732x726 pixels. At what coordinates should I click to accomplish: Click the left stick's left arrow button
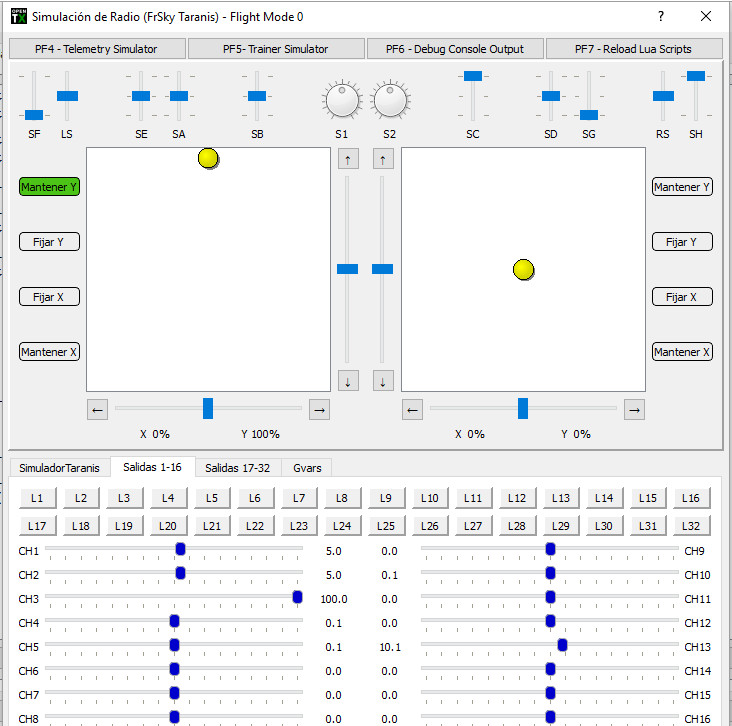97,409
